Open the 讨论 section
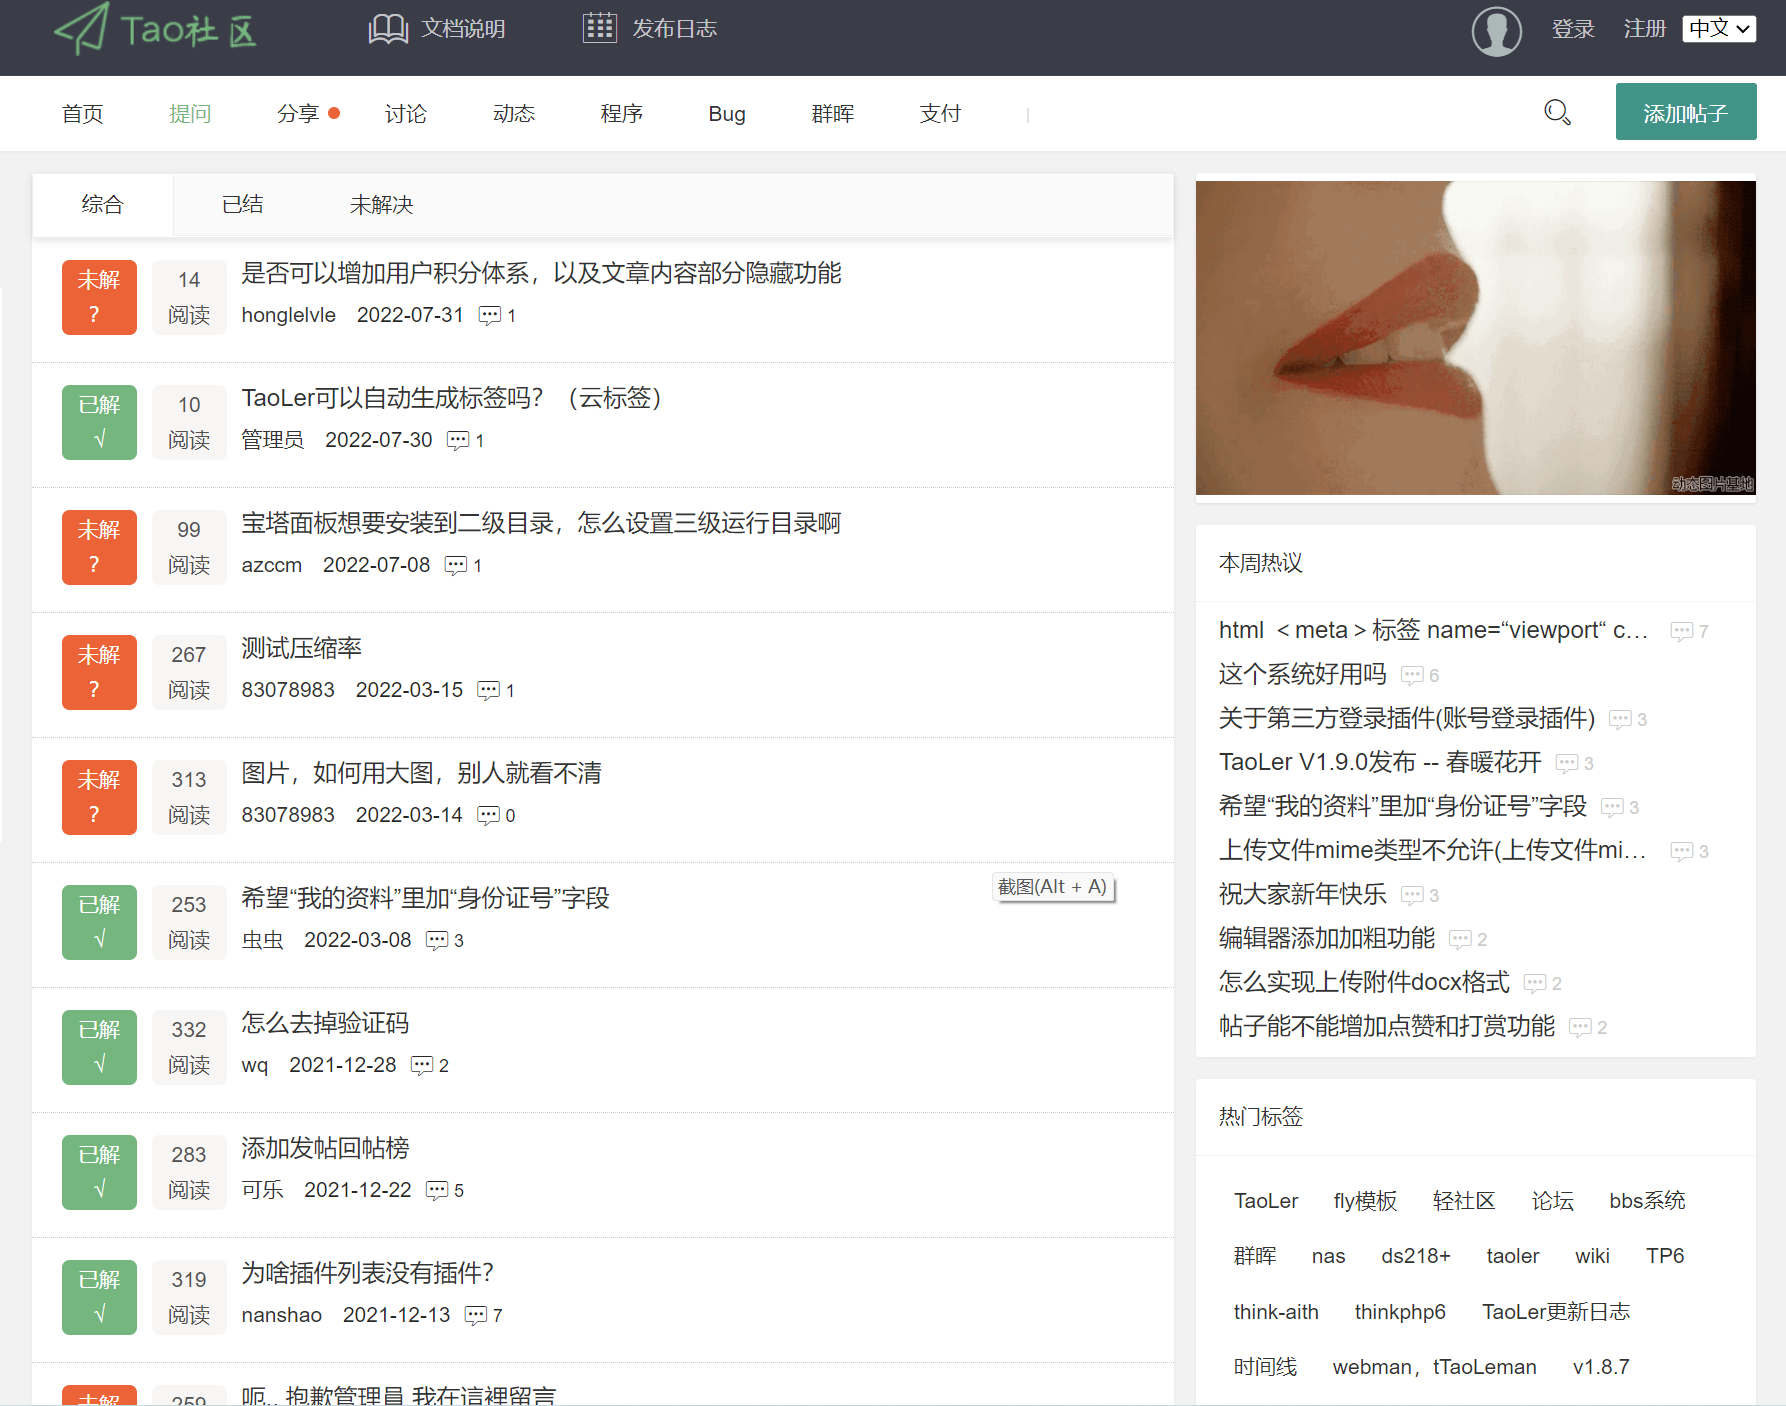 pyautogui.click(x=406, y=114)
